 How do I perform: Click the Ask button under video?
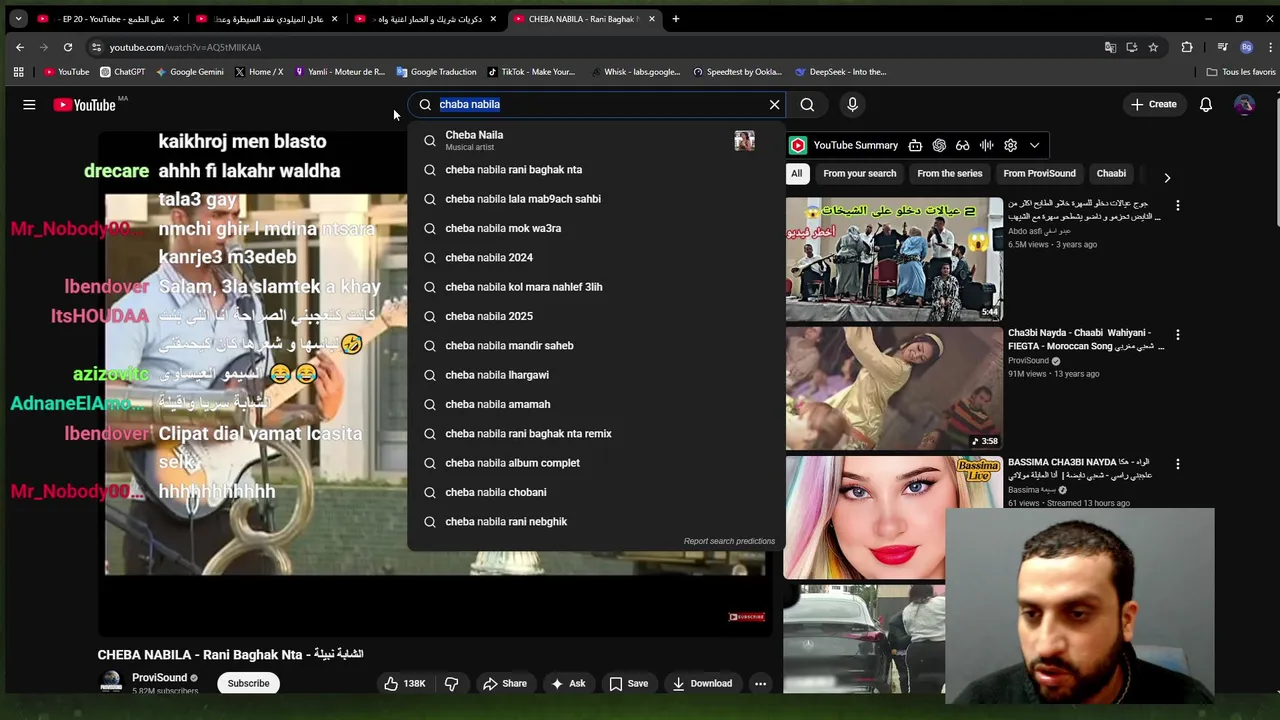click(567, 683)
